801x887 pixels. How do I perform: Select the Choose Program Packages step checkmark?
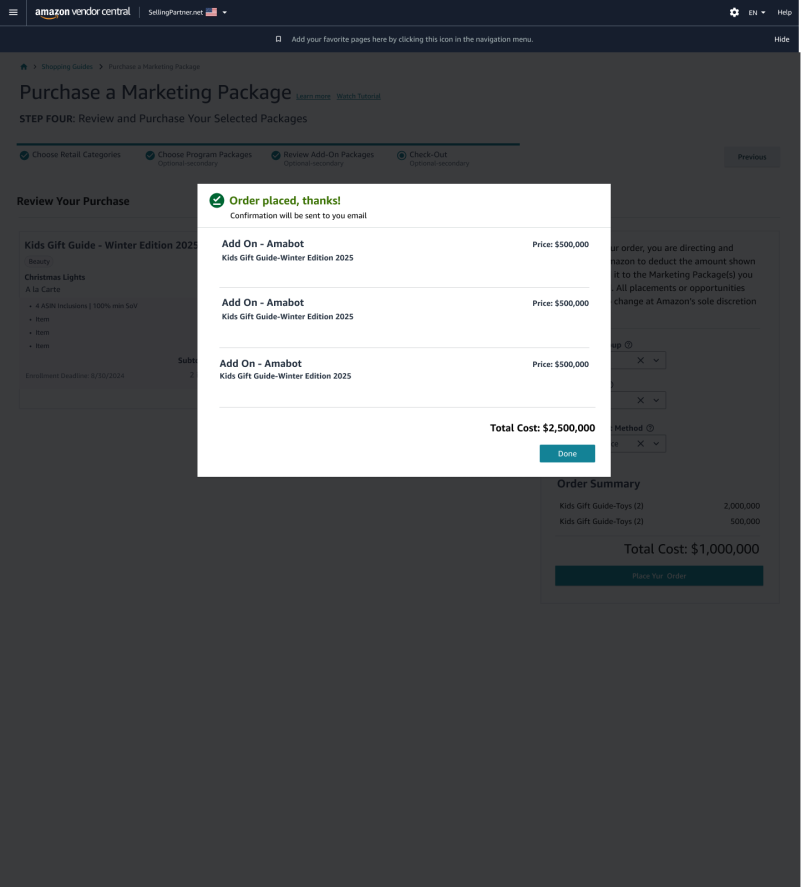click(149, 155)
